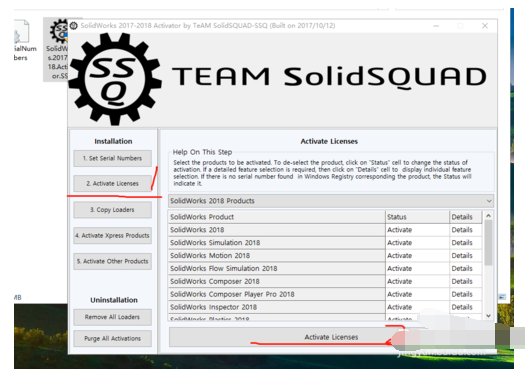Toggle Status for SolidWorks Flow Simulation 2018
Image resolution: width=529 pixels, height=369 pixels.
point(417,268)
